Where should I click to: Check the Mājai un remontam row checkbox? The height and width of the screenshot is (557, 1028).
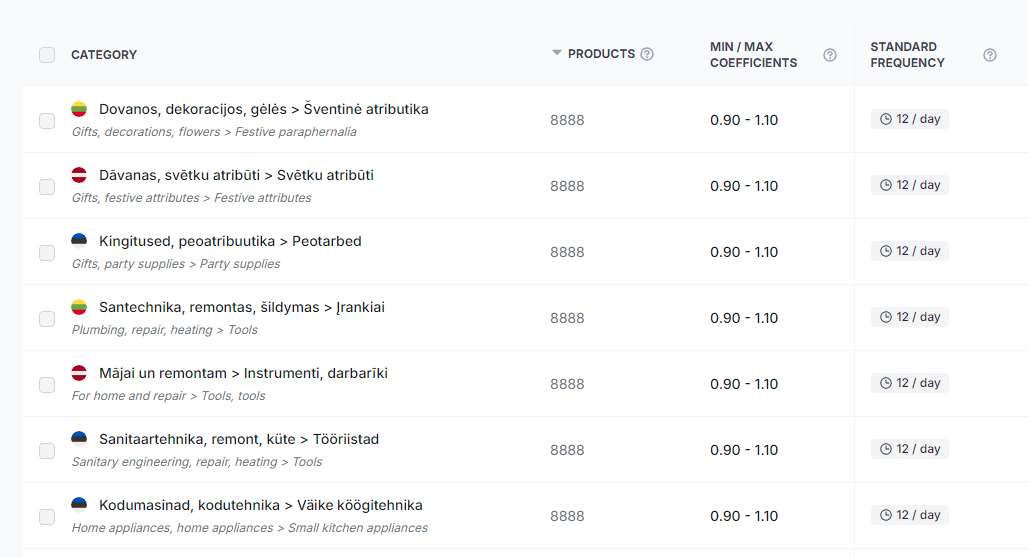[47, 385]
